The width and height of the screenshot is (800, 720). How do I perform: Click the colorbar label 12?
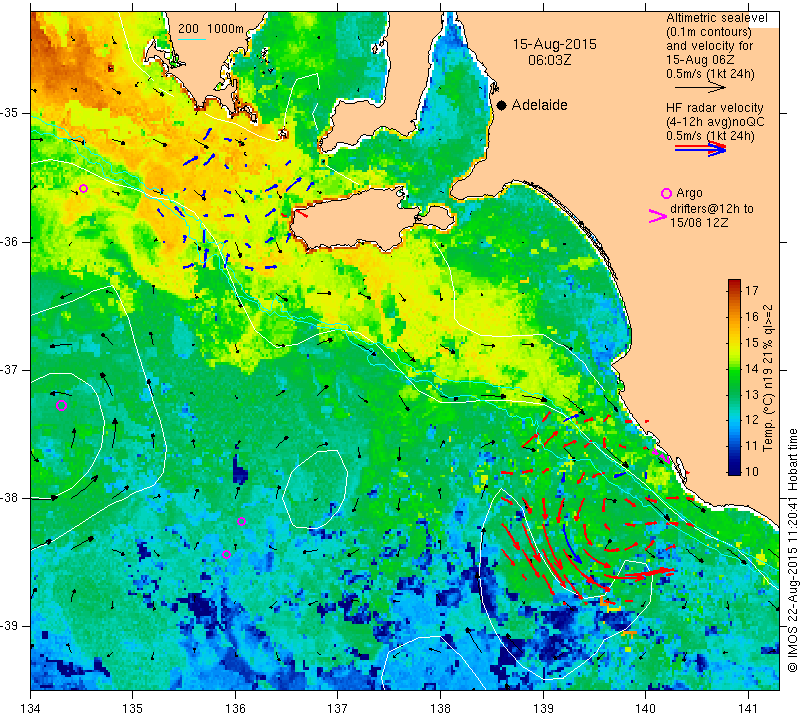pos(752,420)
